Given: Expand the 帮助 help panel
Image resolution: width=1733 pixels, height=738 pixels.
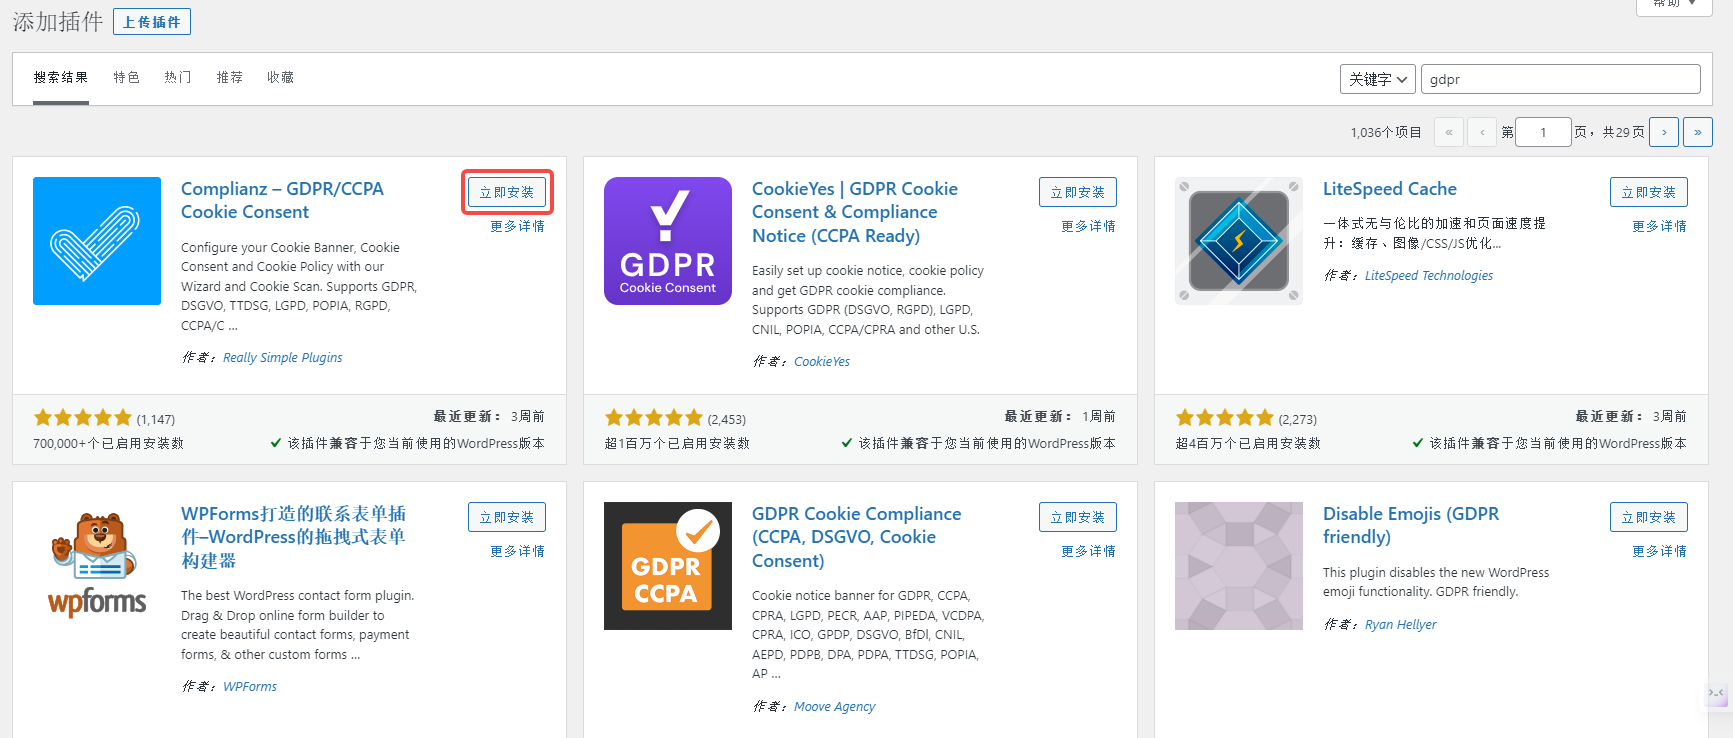Looking at the screenshot, I should point(1674,5).
